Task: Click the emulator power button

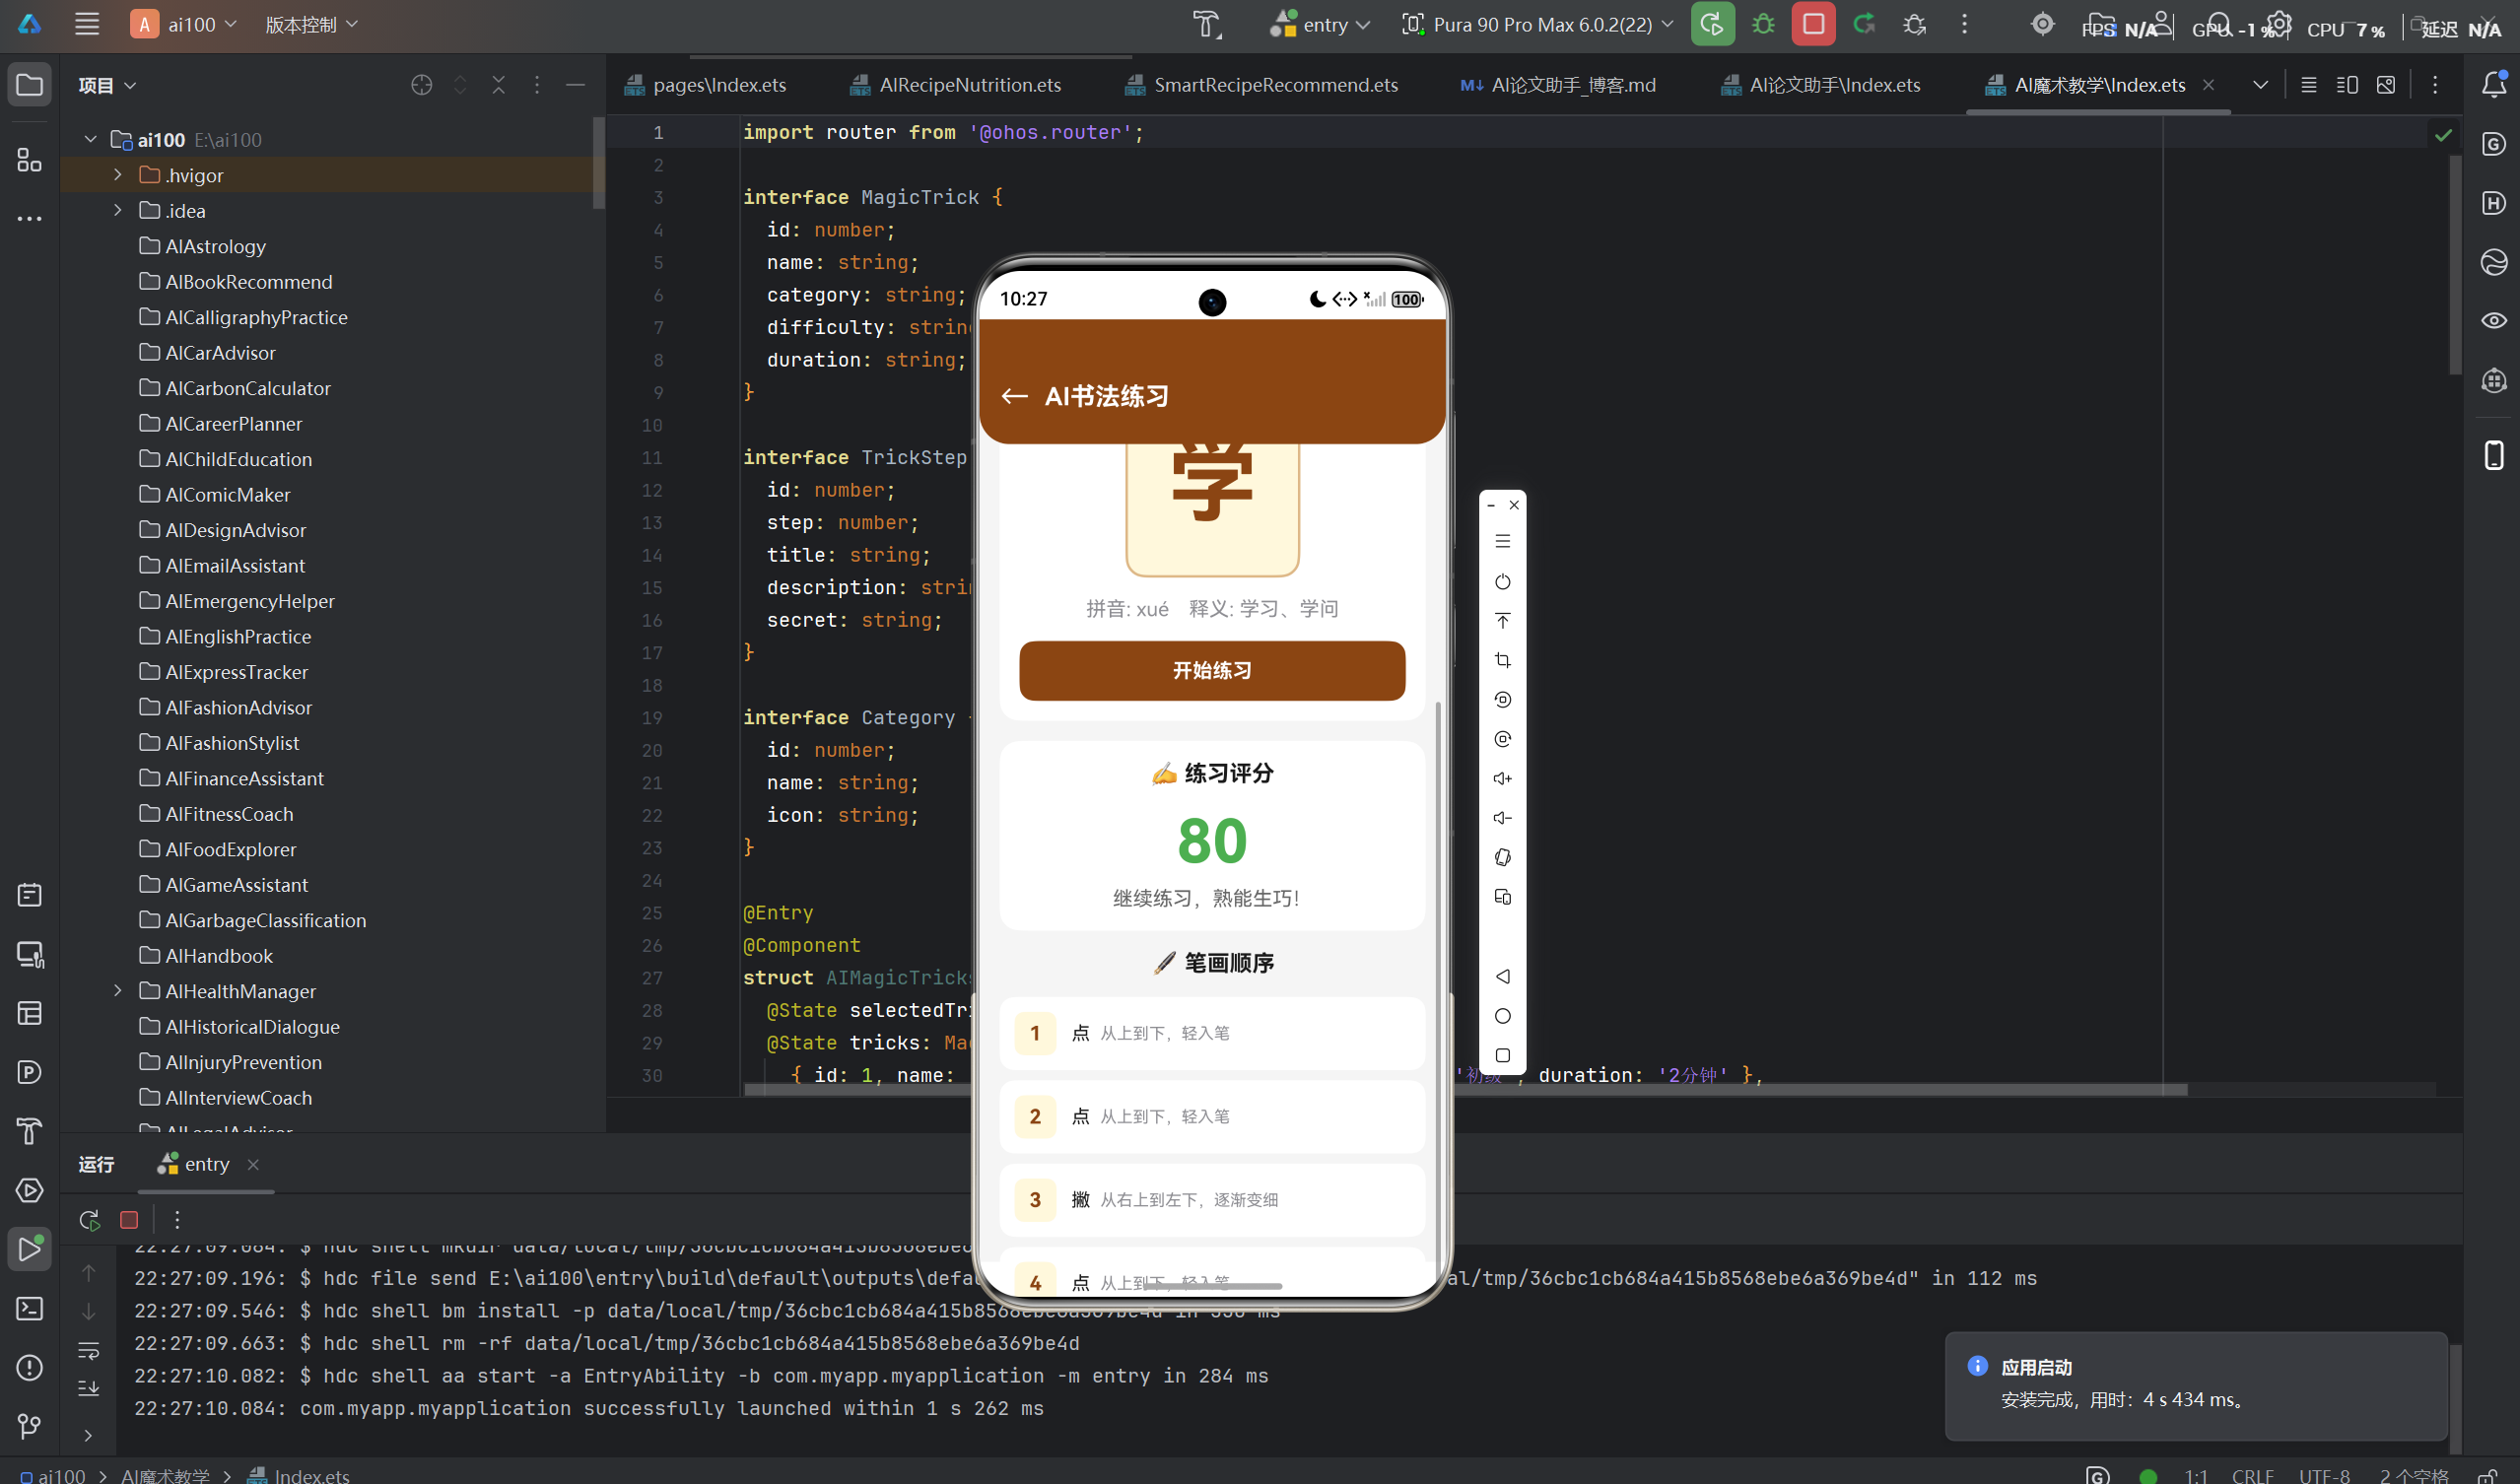Action: coord(1502,582)
